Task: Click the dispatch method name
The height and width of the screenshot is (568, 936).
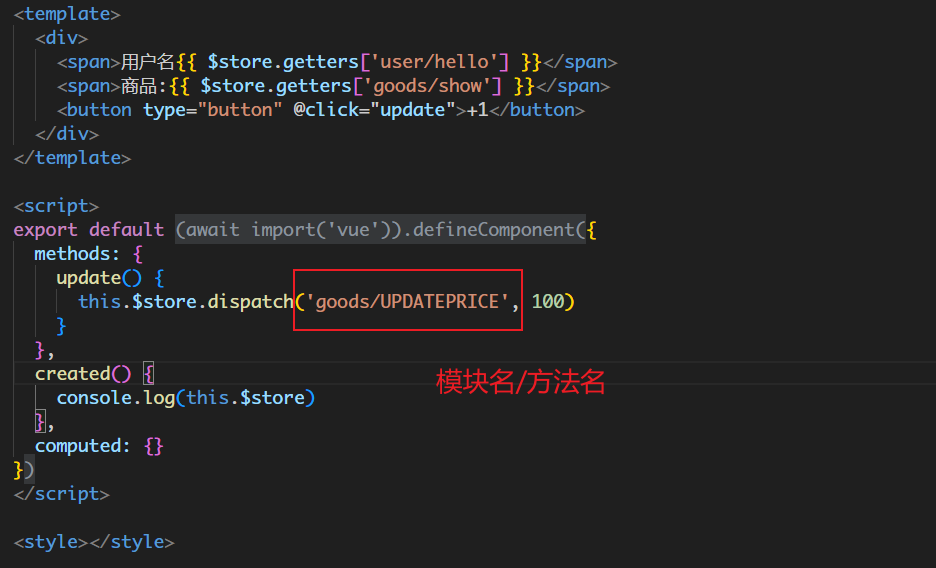Action: coord(250,301)
